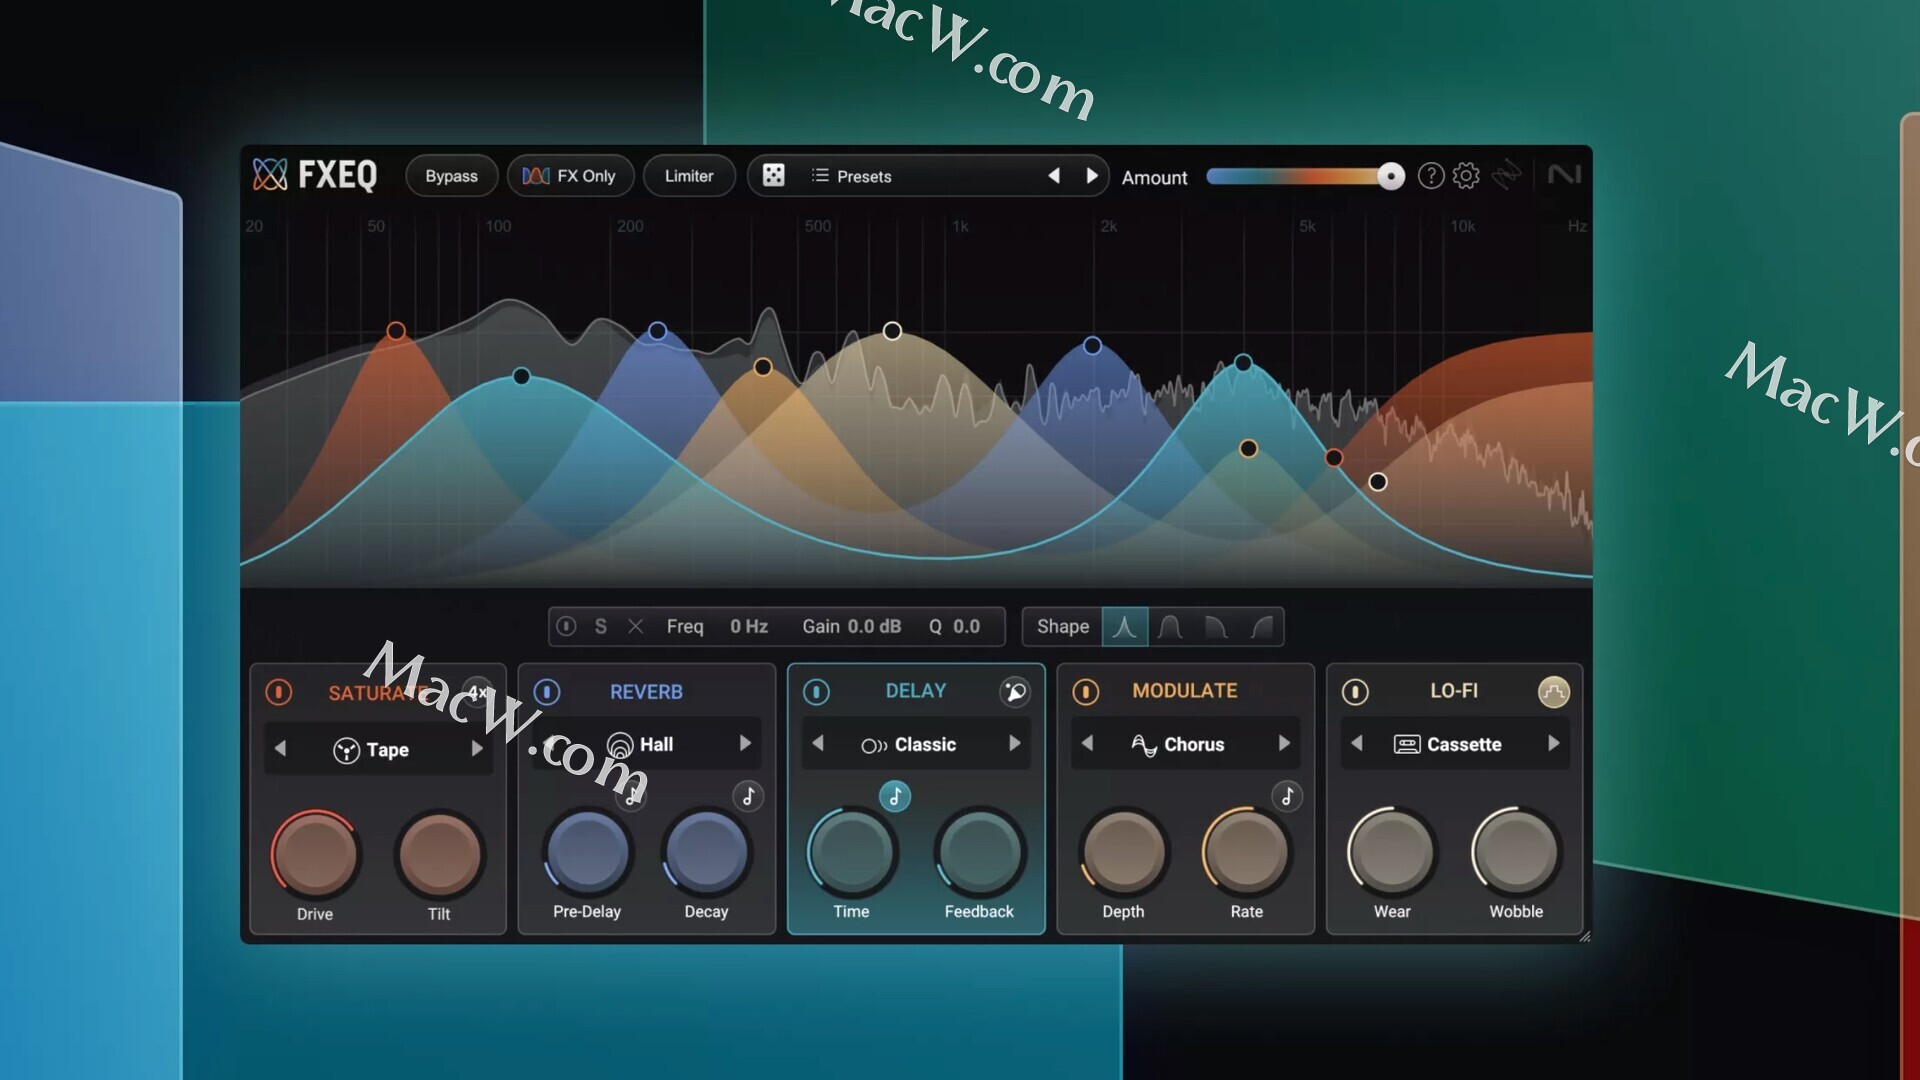
Task: Select the orange EQ node near 50 Hz
Action: coord(396,331)
